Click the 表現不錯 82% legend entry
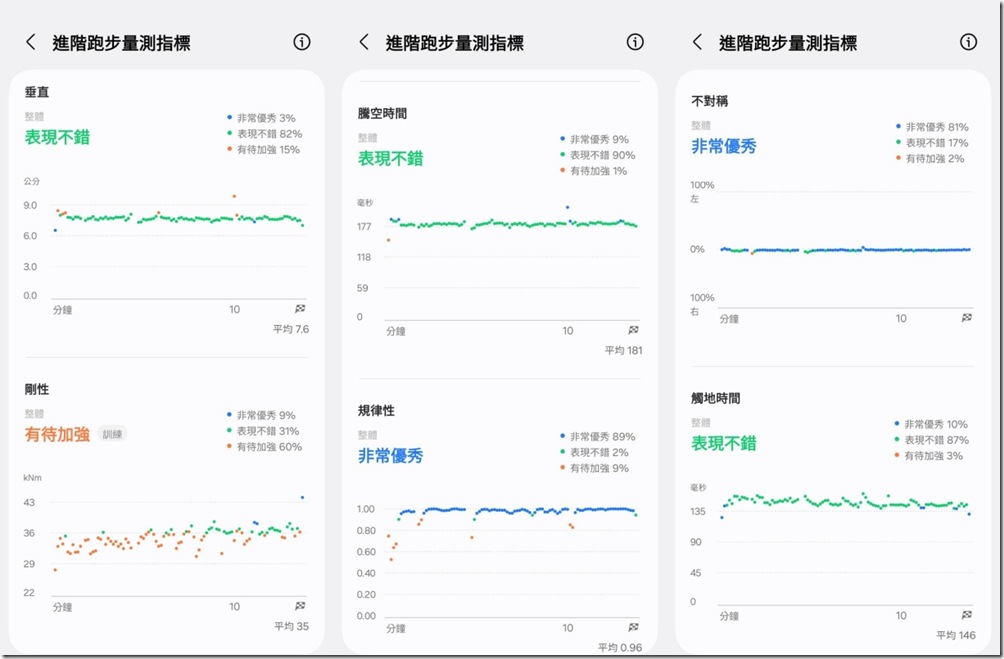The width and height of the screenshot is (1004, 659). [264, 134]
